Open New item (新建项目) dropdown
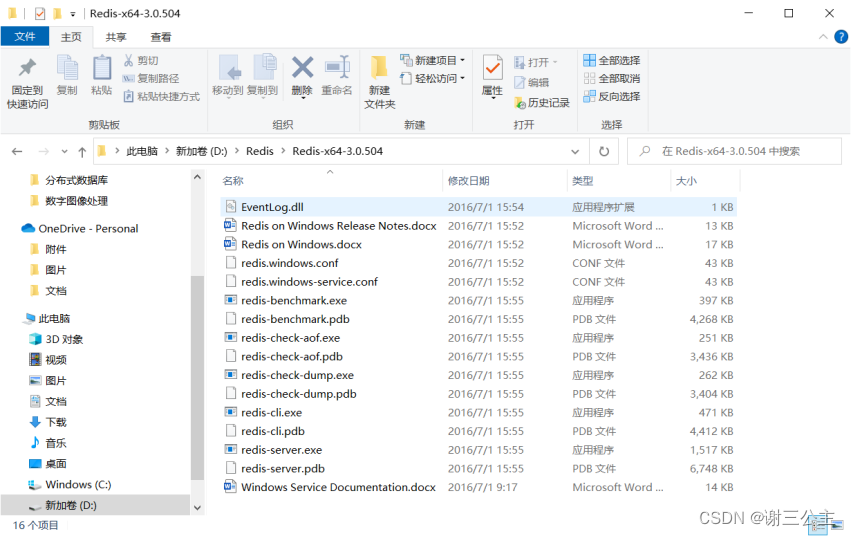This screenshot has width=851, height=536. (x=433, y=60)
